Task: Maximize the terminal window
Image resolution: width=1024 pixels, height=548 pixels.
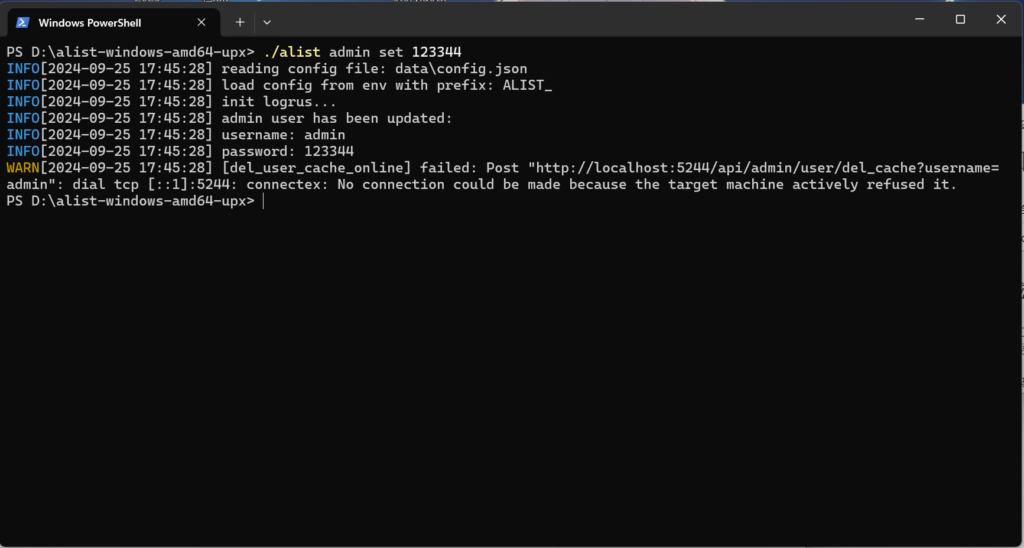Action: click(x=960, y=20)
